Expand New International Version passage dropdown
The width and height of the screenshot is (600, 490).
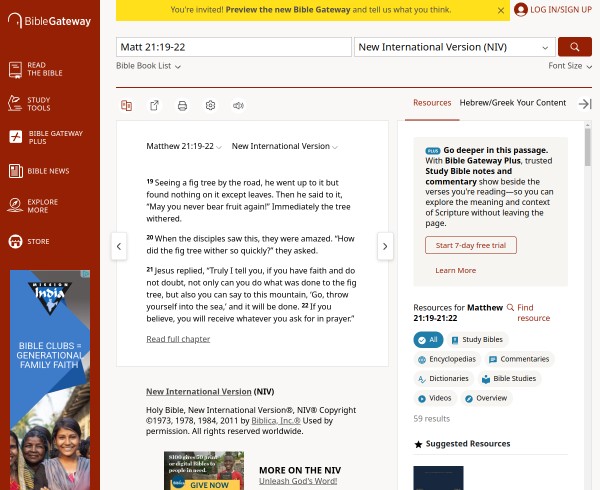coord(284,146)
